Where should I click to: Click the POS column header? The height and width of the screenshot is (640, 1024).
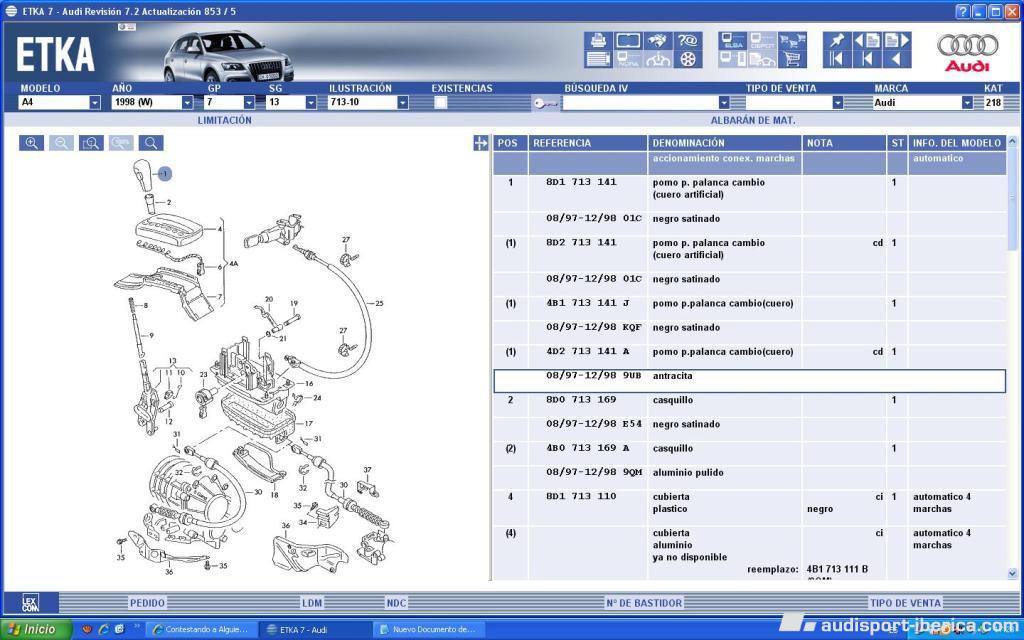[x=510, y=143]
